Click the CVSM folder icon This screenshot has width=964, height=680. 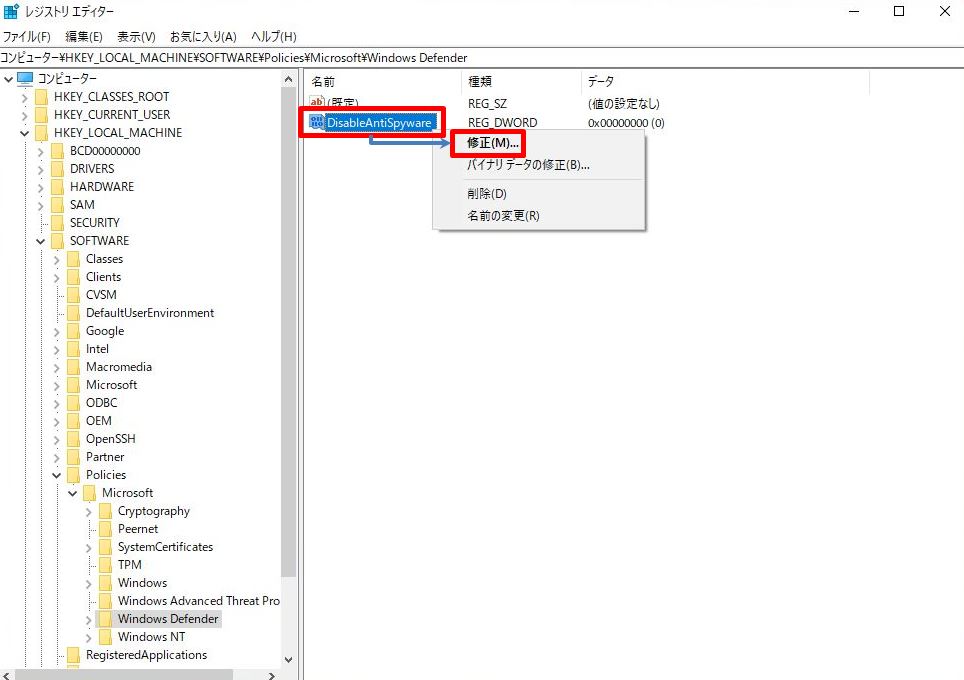(74, 295)
